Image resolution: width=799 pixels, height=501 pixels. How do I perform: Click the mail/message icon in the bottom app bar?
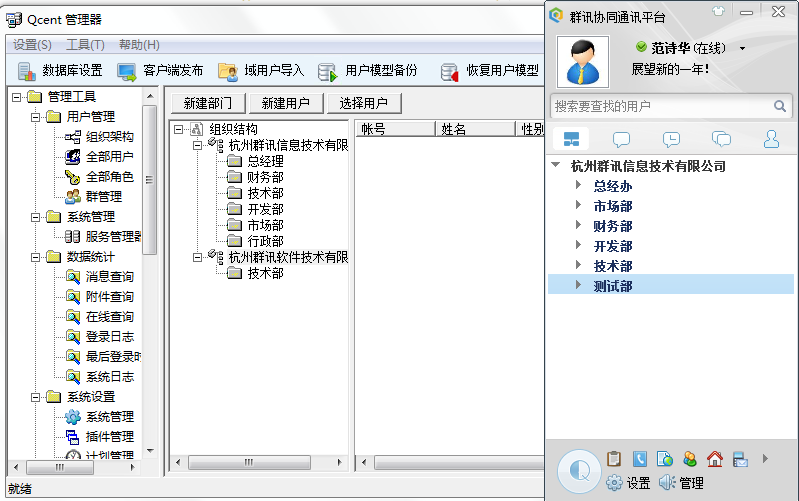740,459
